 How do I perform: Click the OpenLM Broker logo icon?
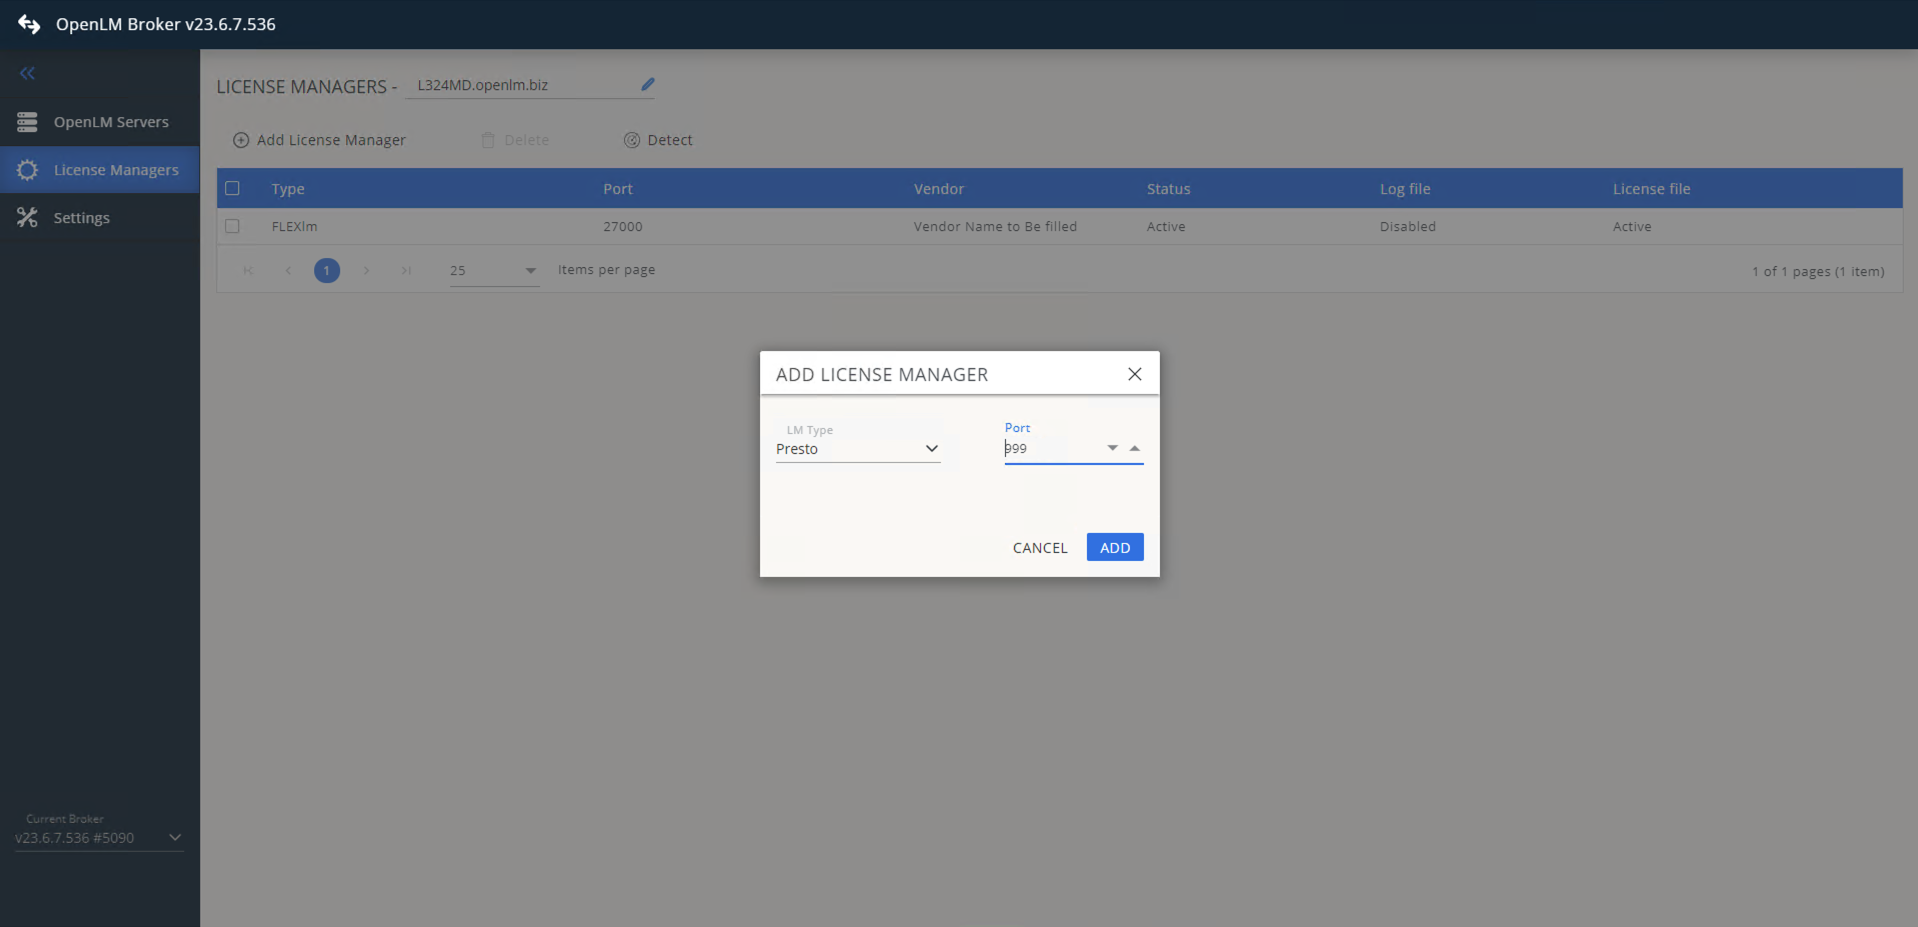[x=29, y=24]
